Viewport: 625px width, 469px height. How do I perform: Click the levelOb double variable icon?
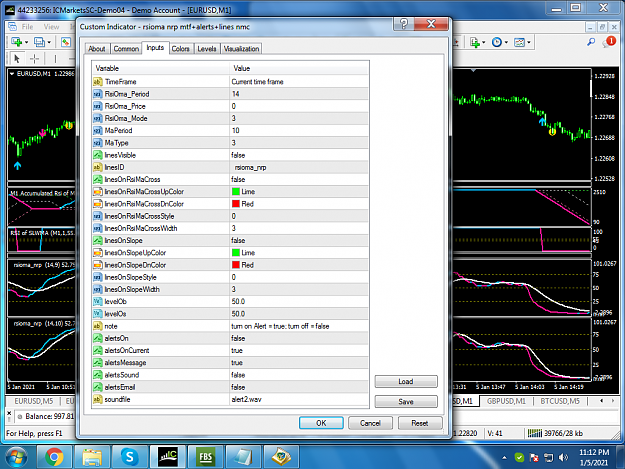pyautogui.click(x=98, y=302)
